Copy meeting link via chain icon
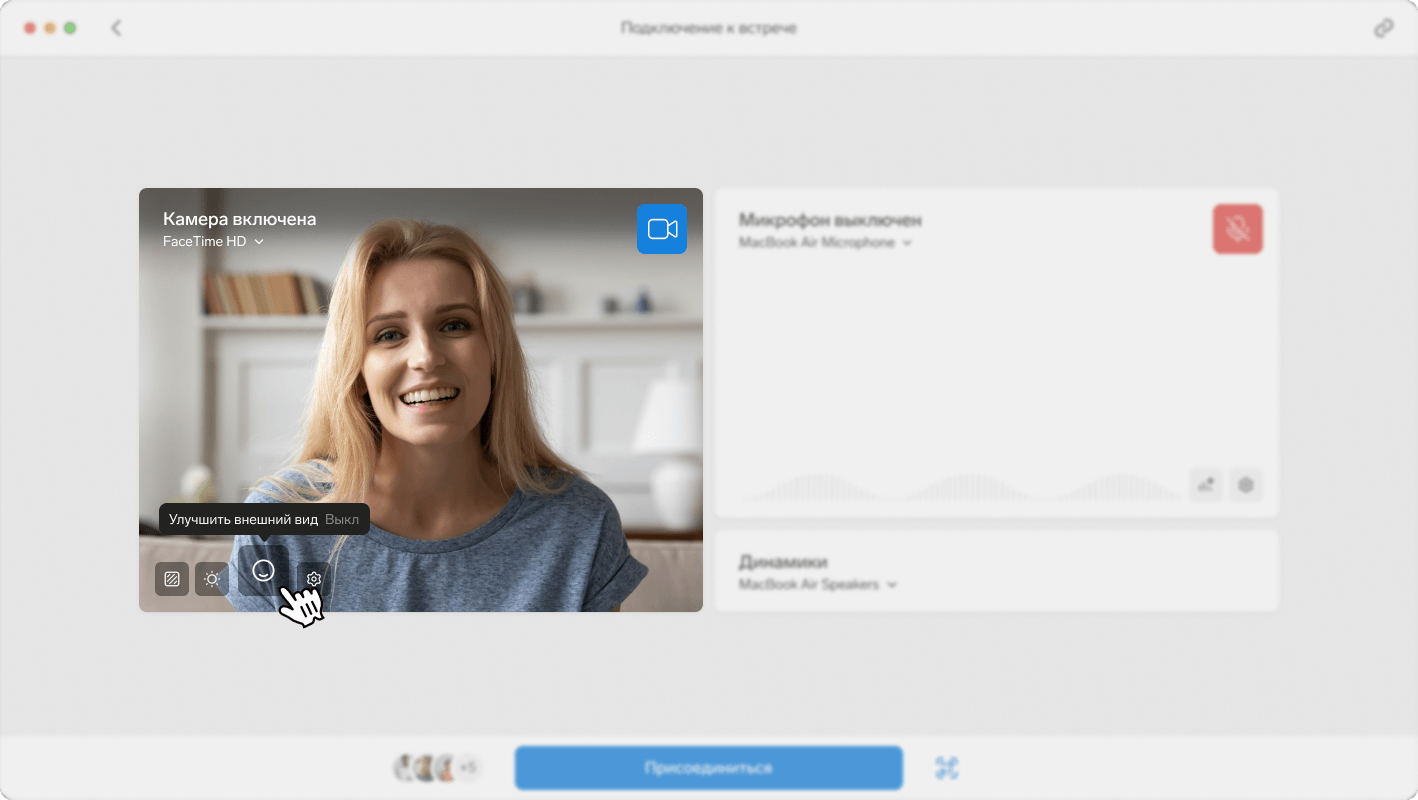Image resolution: width=1418 pixels, height=800 pixels. (1383, 28)
